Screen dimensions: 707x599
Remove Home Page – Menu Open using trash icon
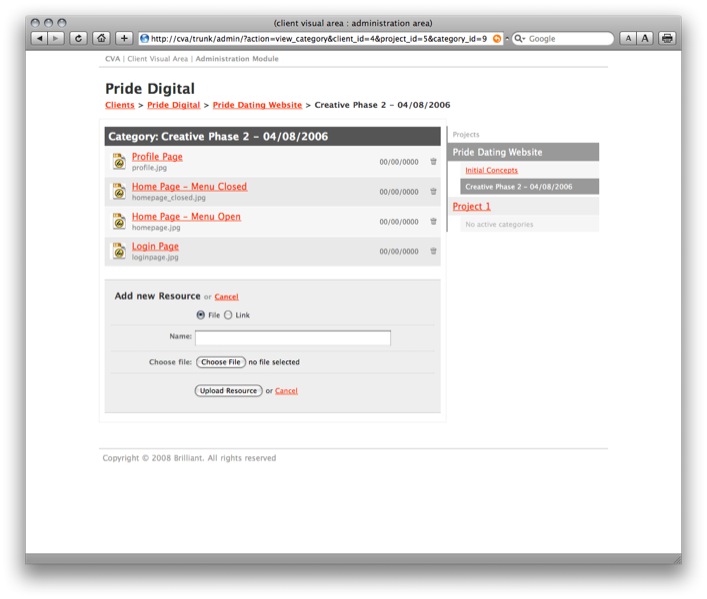coord(433,221)
